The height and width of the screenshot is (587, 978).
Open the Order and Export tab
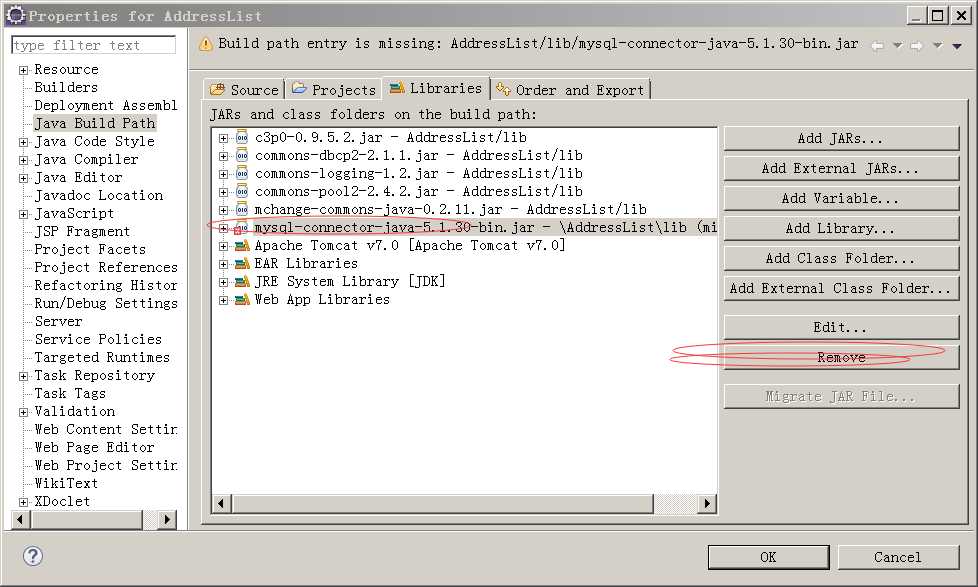570,90
